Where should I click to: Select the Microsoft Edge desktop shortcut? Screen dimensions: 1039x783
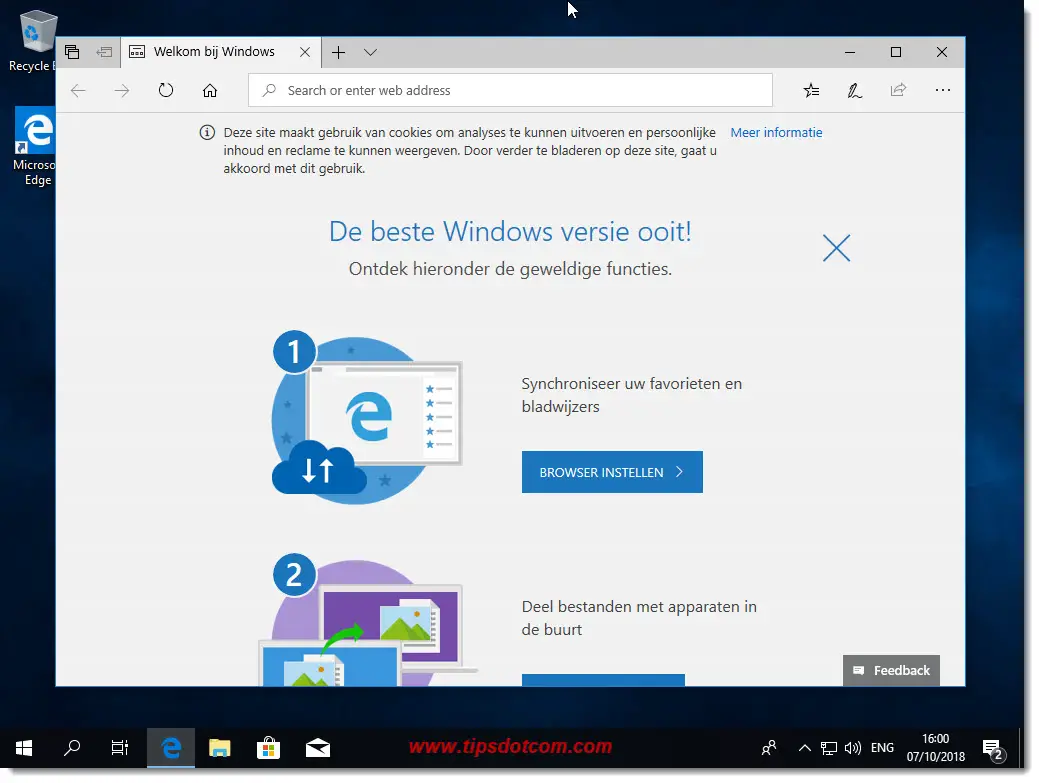(x=34, y=147)
